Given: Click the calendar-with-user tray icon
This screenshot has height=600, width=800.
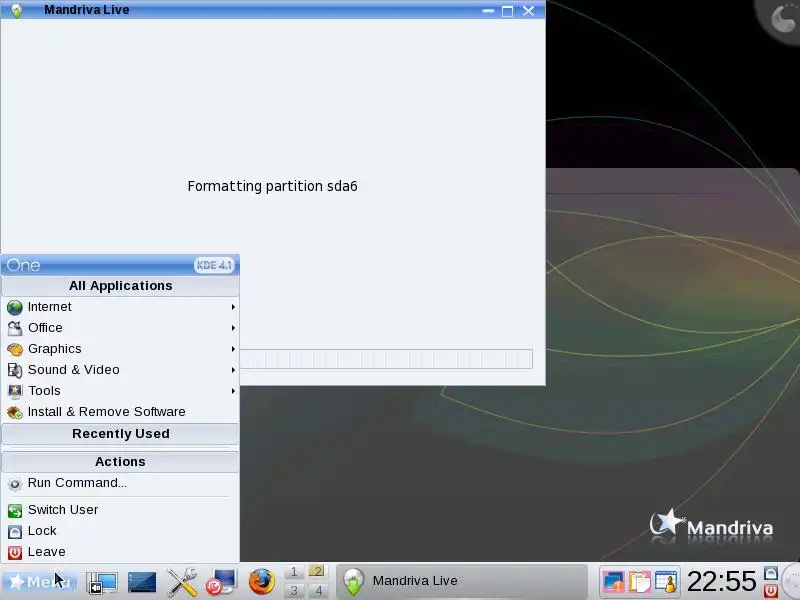Looking at the screenshot, I should 666,582.
